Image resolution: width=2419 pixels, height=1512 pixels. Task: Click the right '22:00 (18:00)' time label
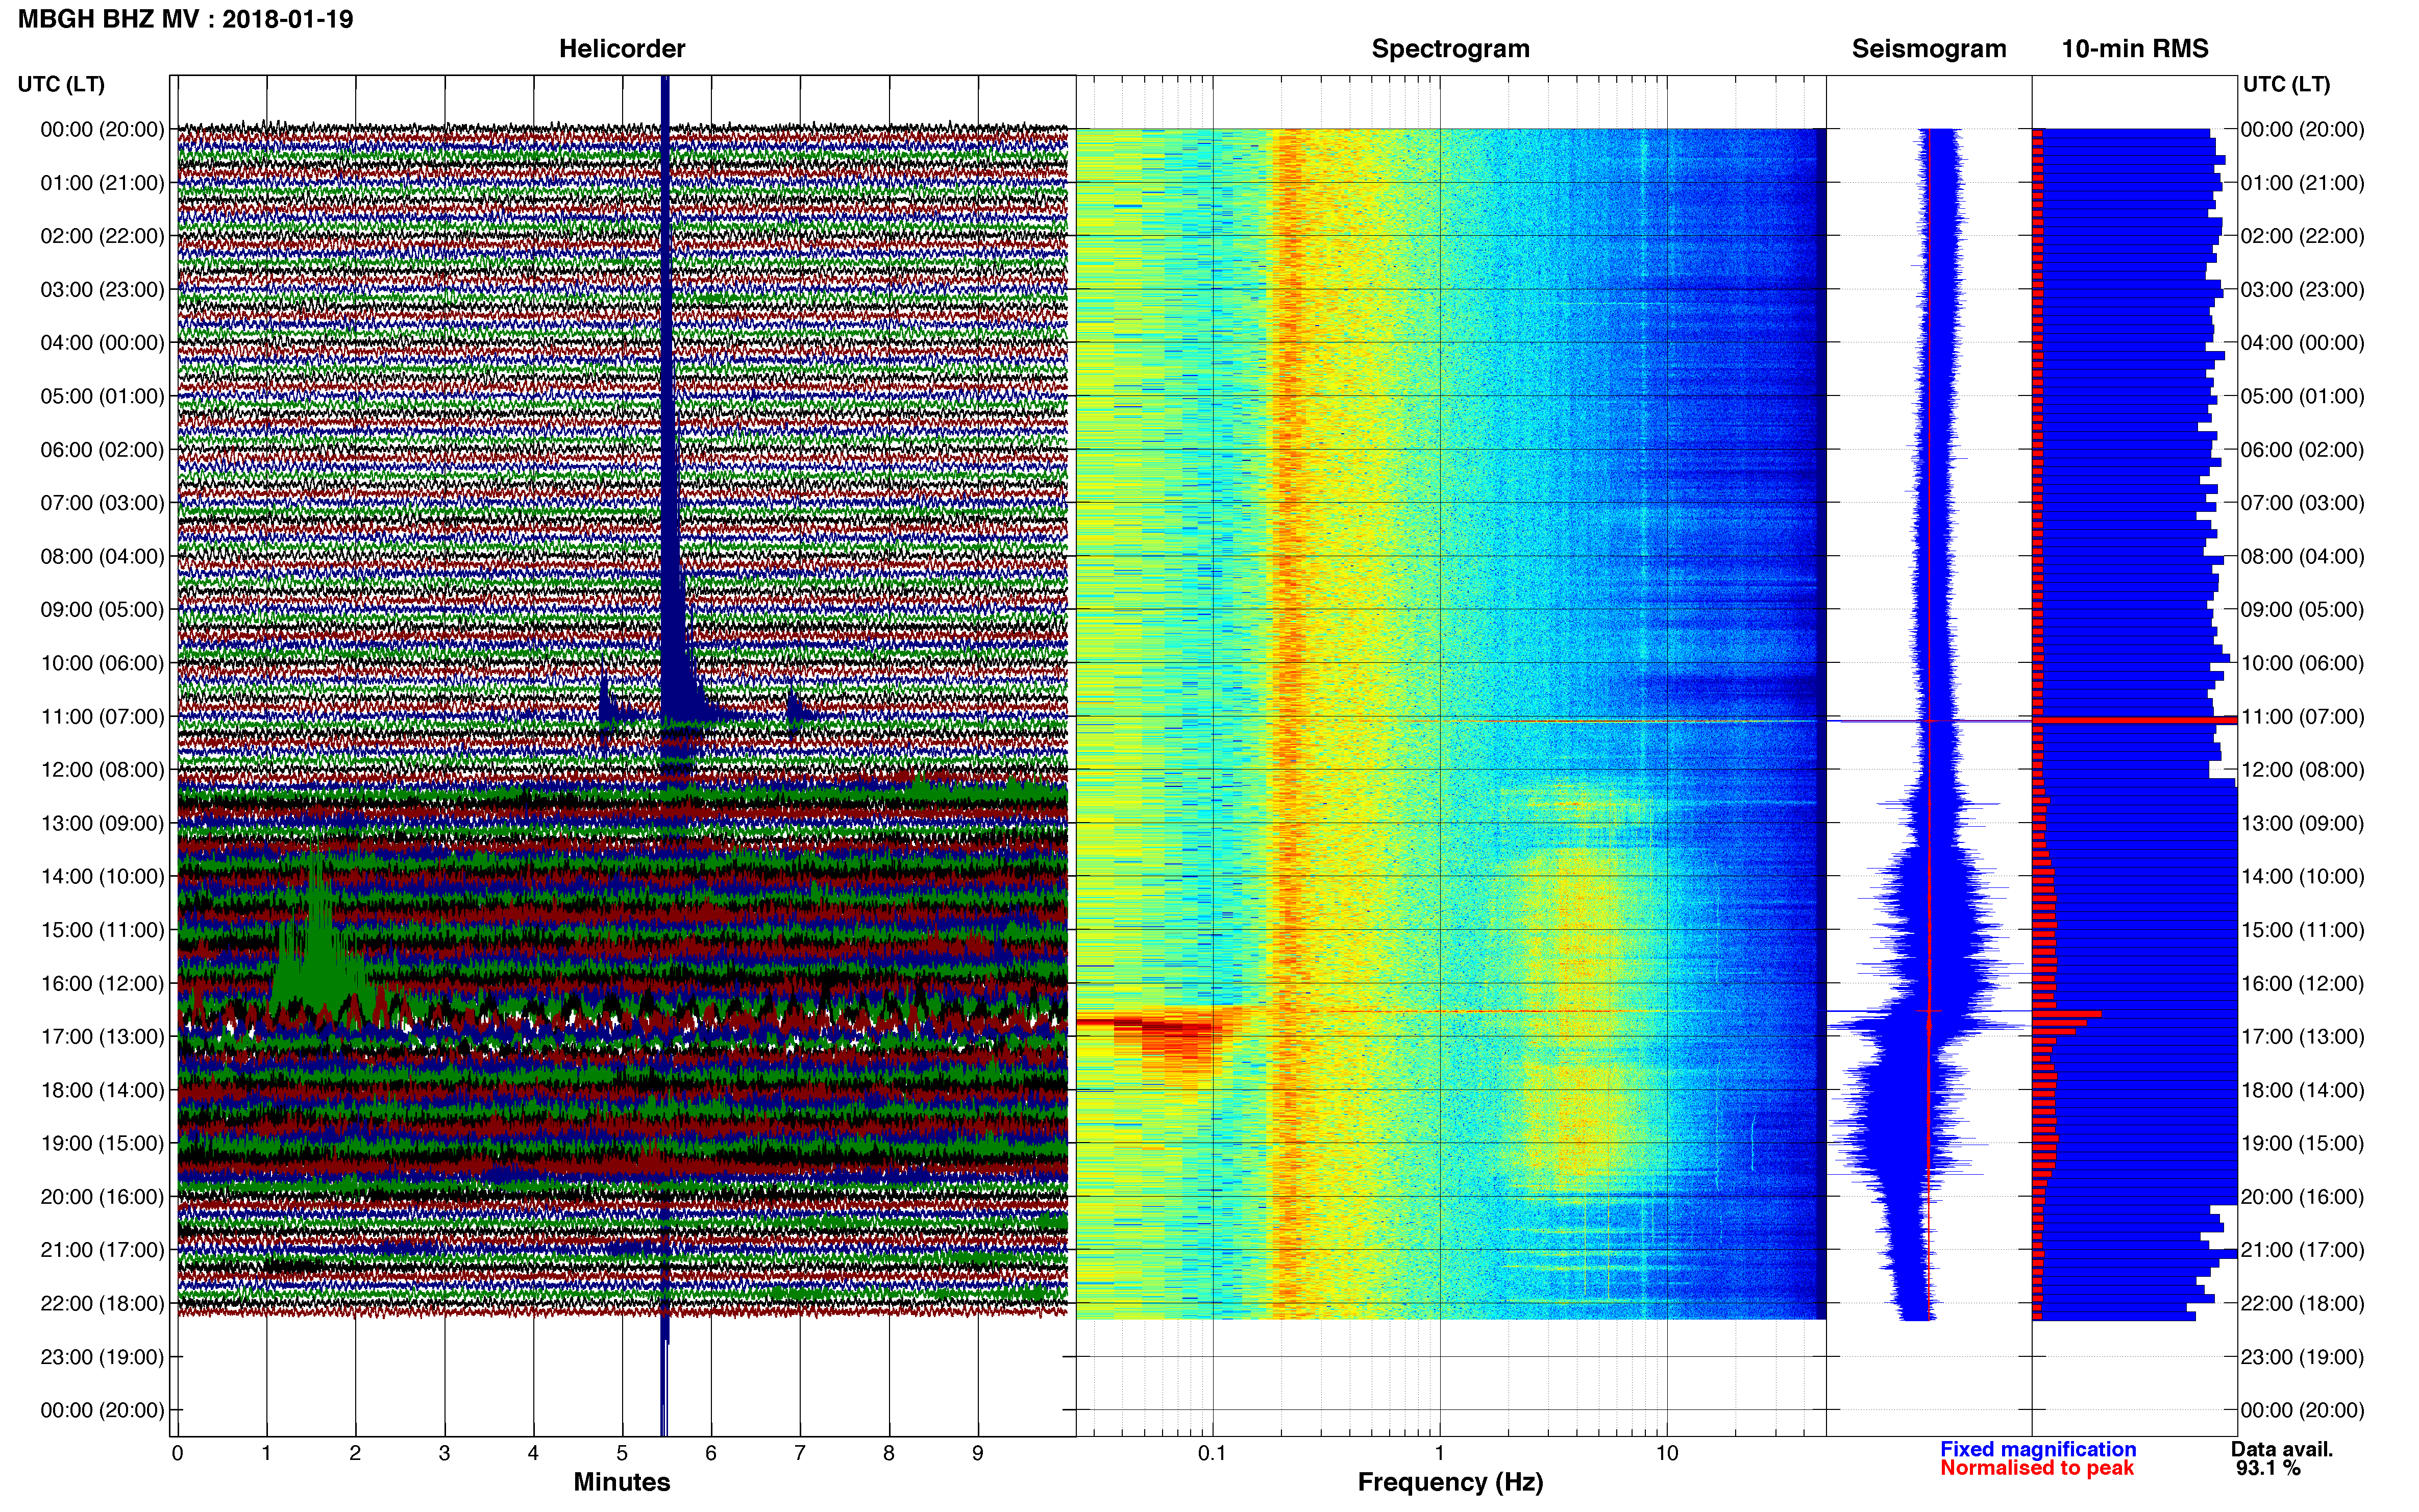(2303, 1304)
